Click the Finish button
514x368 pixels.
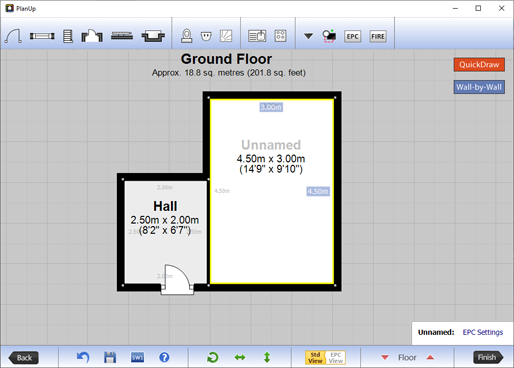point(488,357)
